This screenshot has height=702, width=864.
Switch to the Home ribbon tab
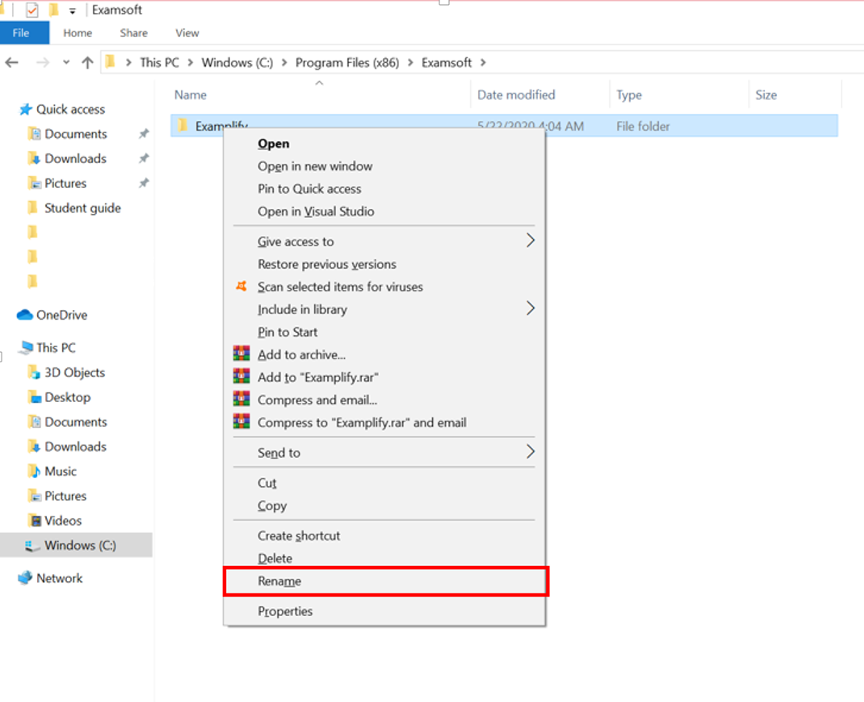(x=78, y=33)
